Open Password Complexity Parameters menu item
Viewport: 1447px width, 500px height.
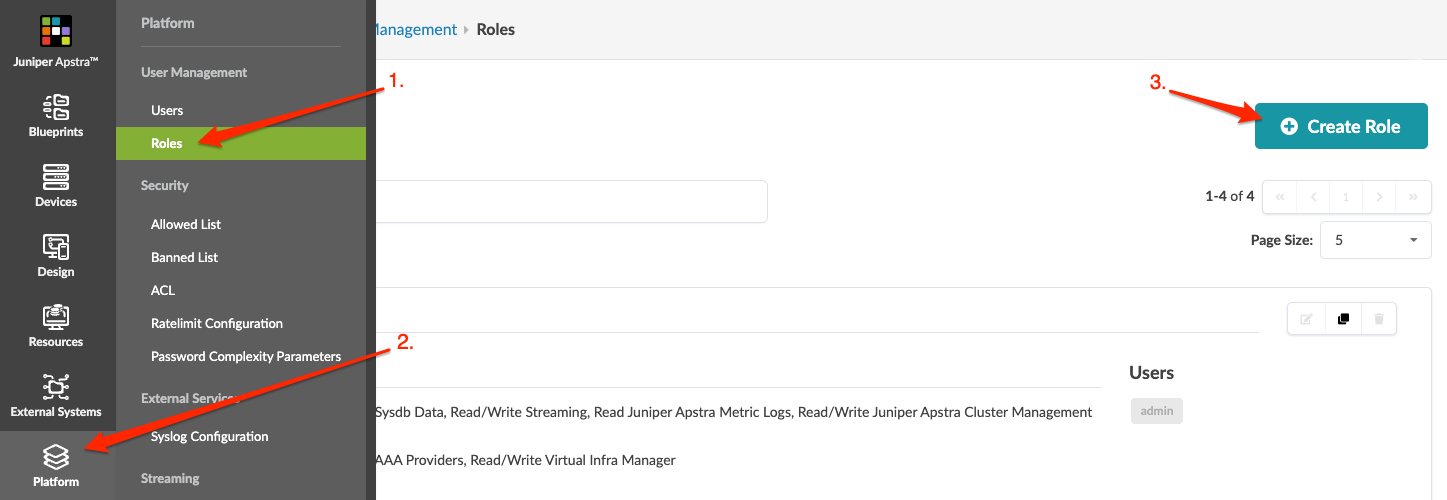(x=246, y=356)
